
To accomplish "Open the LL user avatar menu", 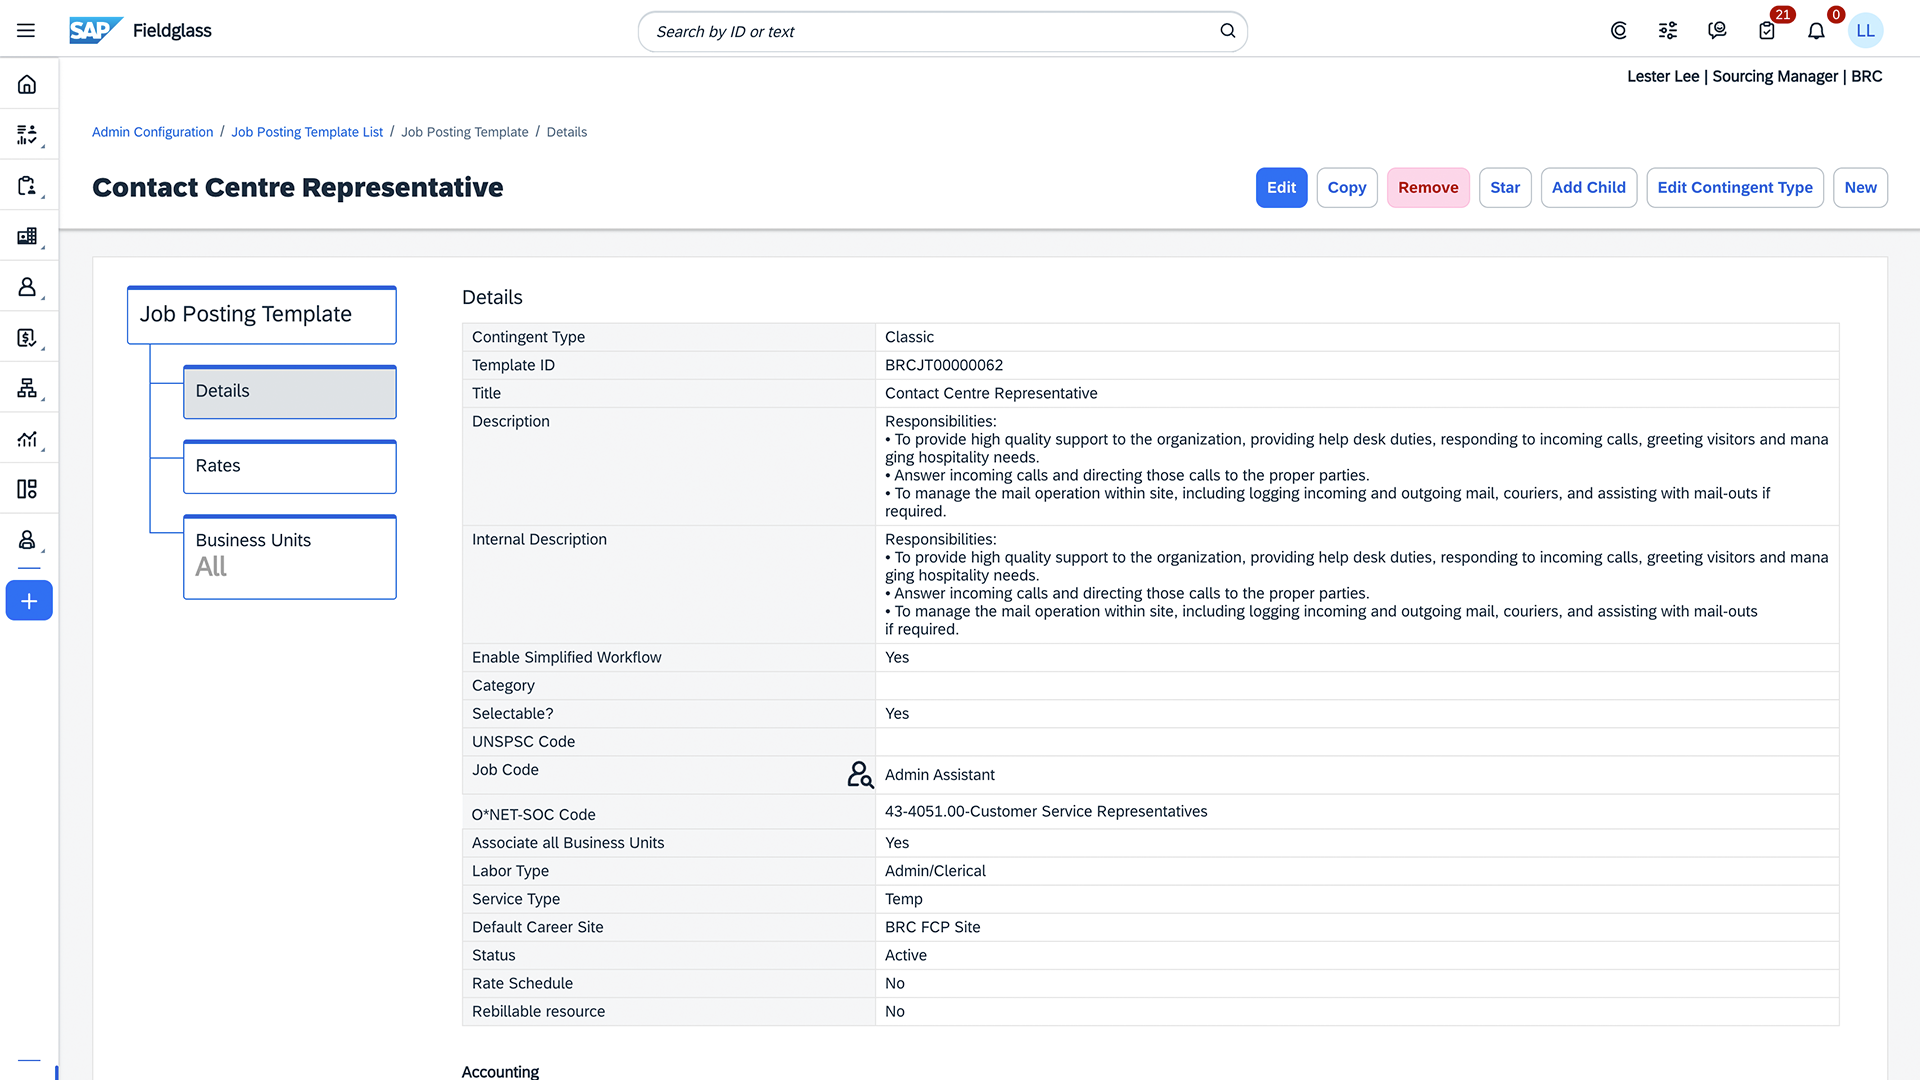I will coord(1865,31).
